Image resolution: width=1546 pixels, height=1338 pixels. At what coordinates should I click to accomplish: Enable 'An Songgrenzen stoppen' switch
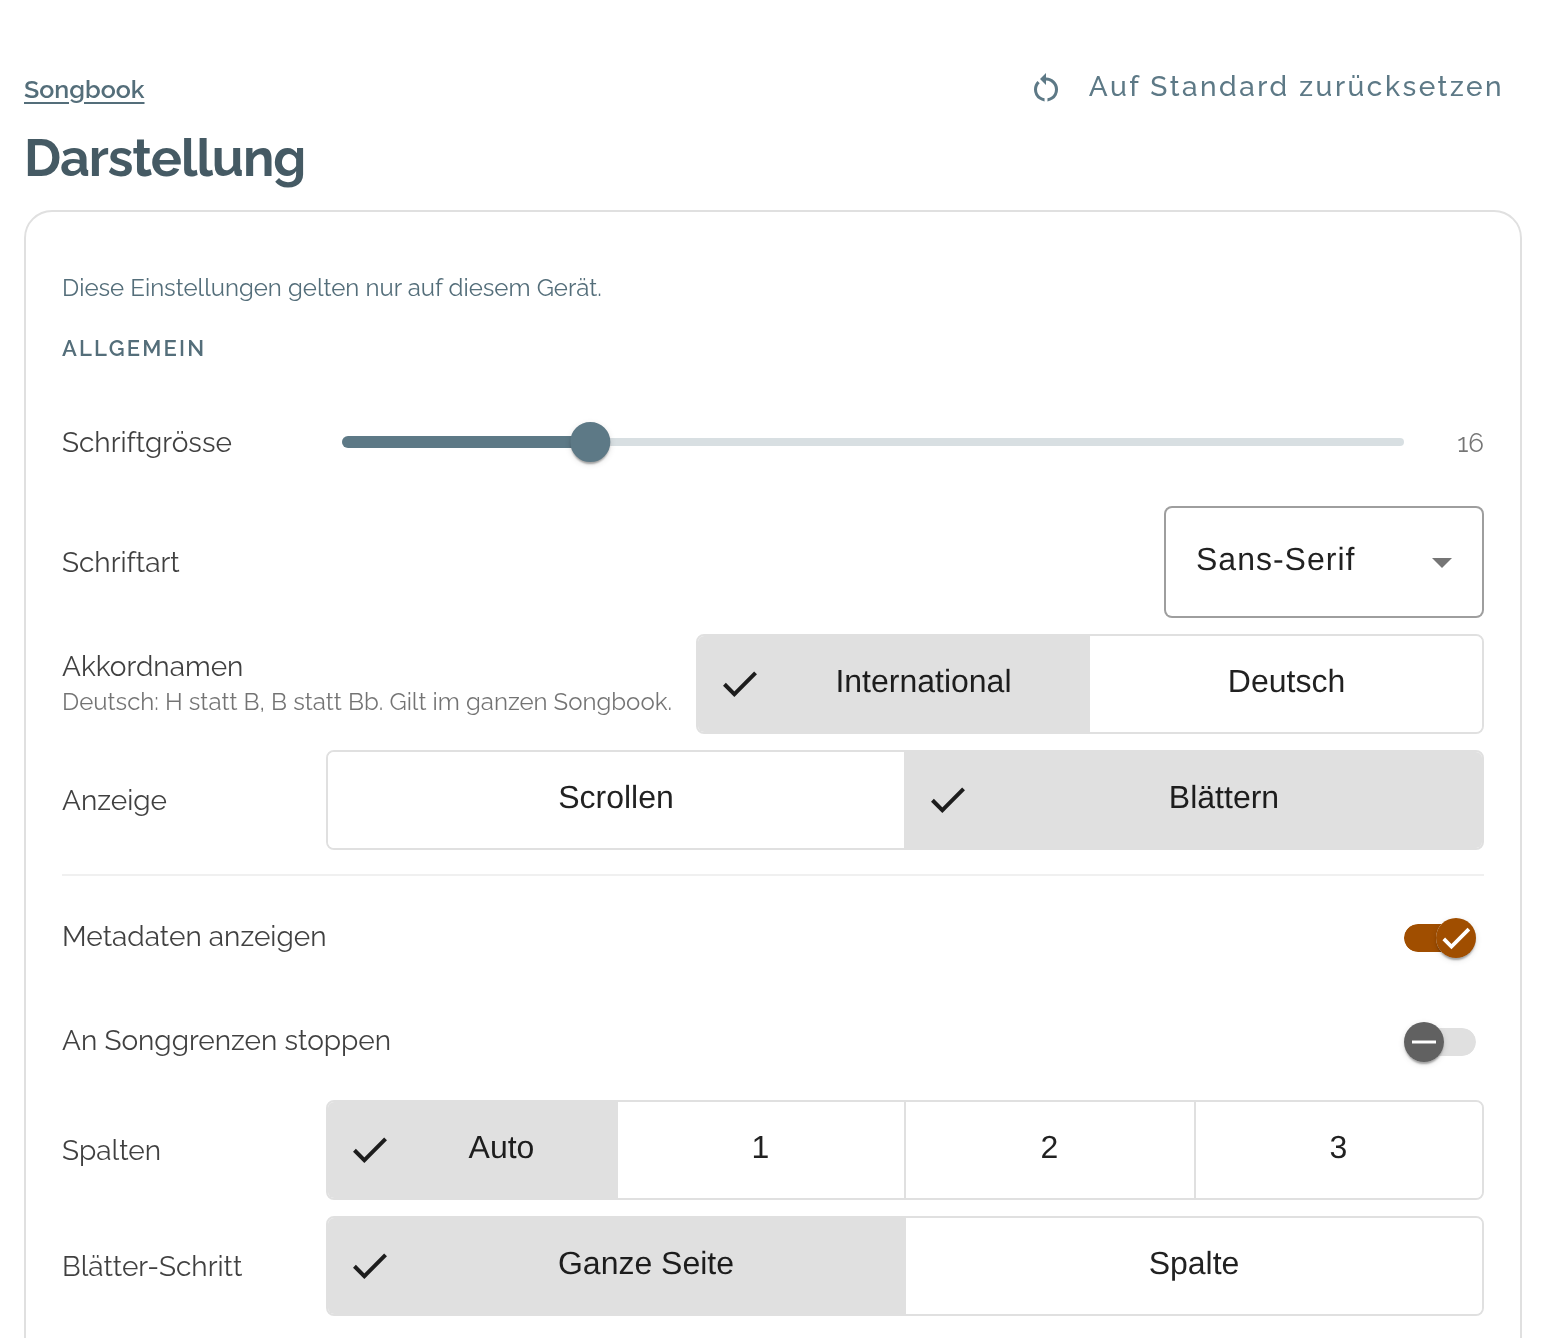tap(1440, 1042)
